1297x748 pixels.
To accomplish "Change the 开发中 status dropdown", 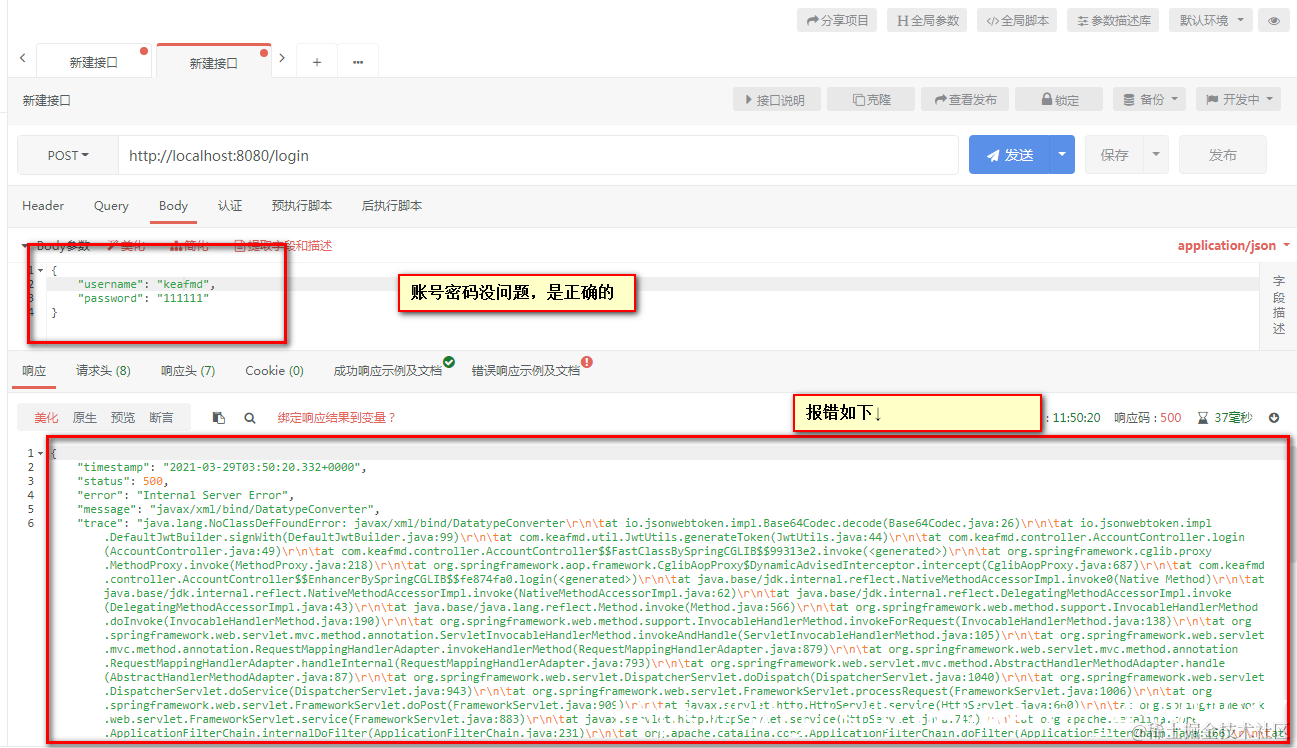I will (x=1238, y=100).
